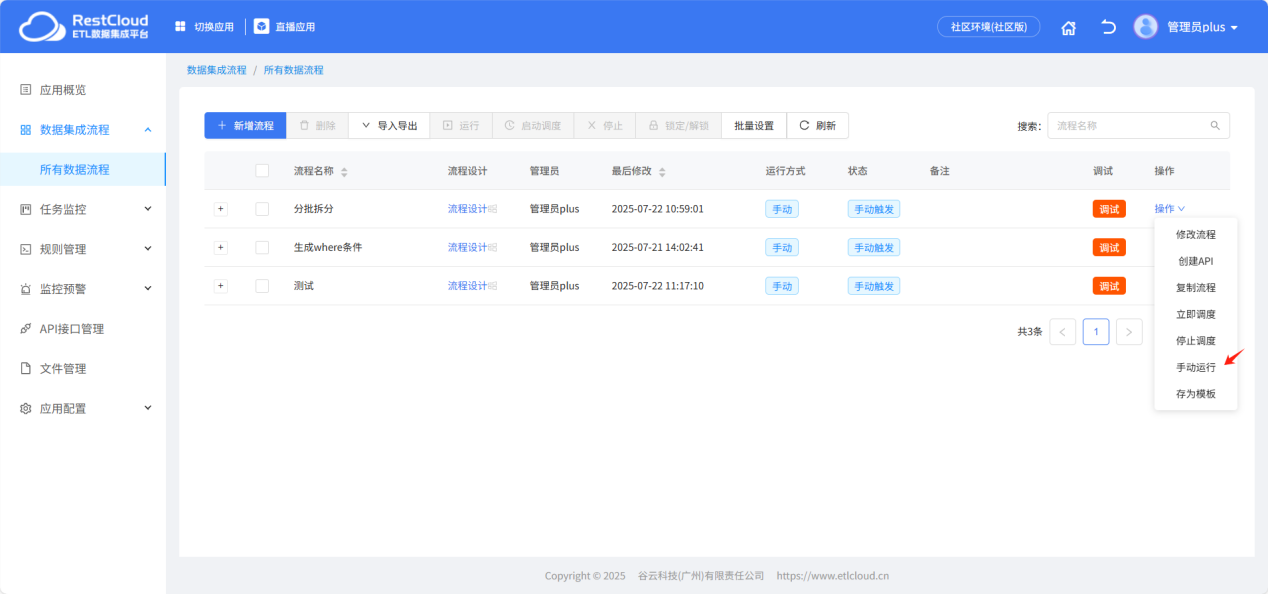Select 手动运行 from the operations menu

click(1196, 366)
